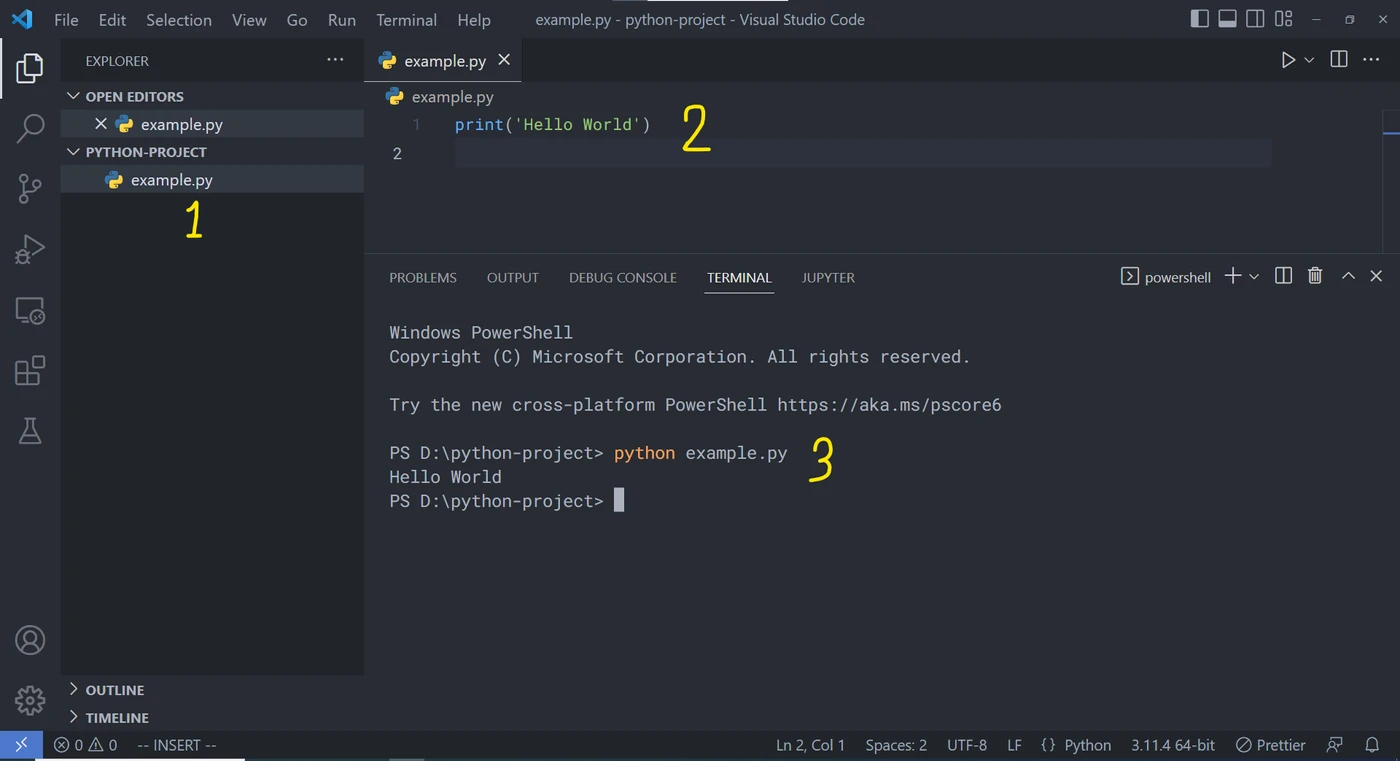Image resolution: width=1400 pixels, height=761 pixels.
Task: Switch to the Output tab
Action: pos(513,277)
